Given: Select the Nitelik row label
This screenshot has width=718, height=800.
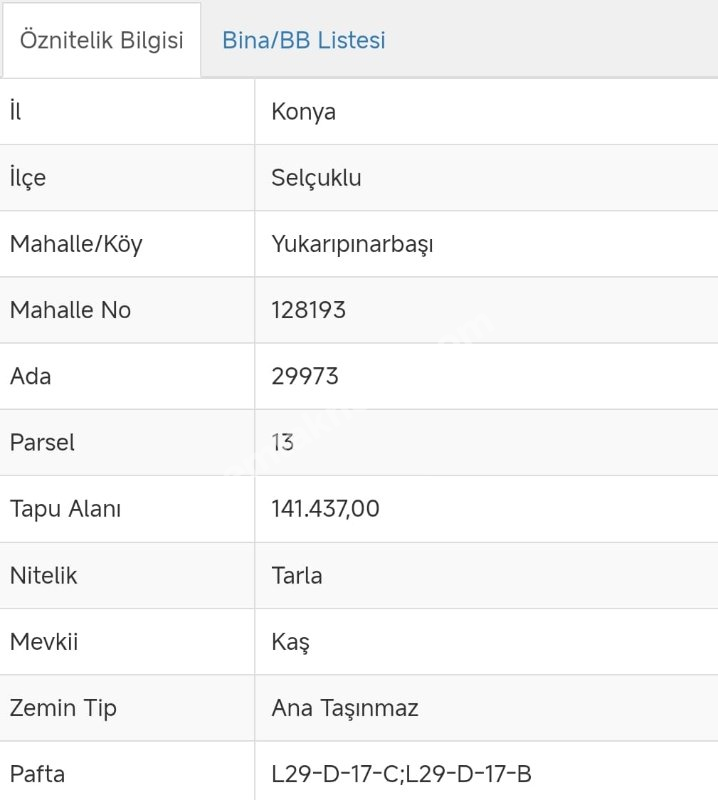Looking at the screenshot, I should (43, 576).
